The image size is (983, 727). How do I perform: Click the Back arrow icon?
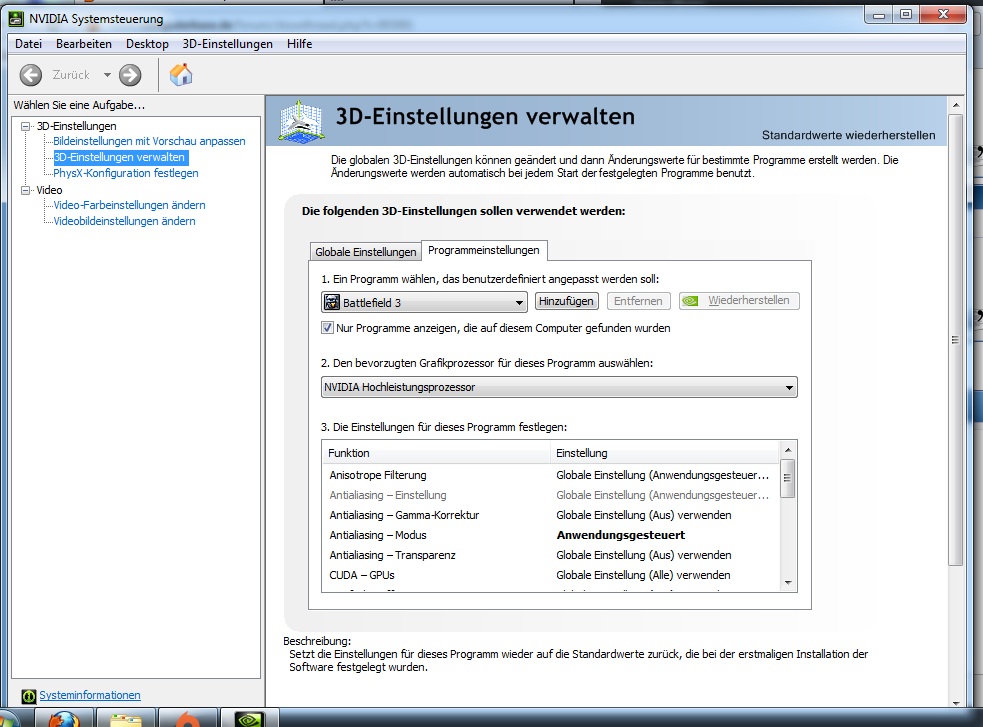tap(31, 75)
